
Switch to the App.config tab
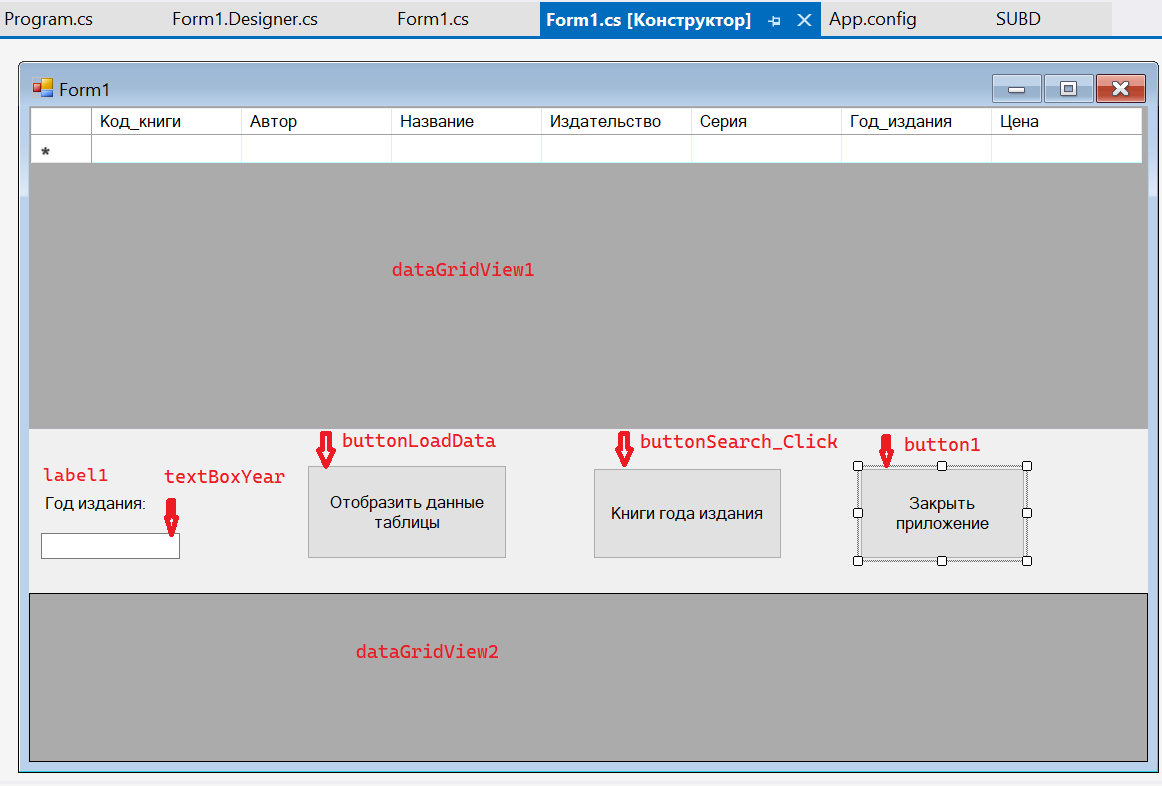pos(872,19)
